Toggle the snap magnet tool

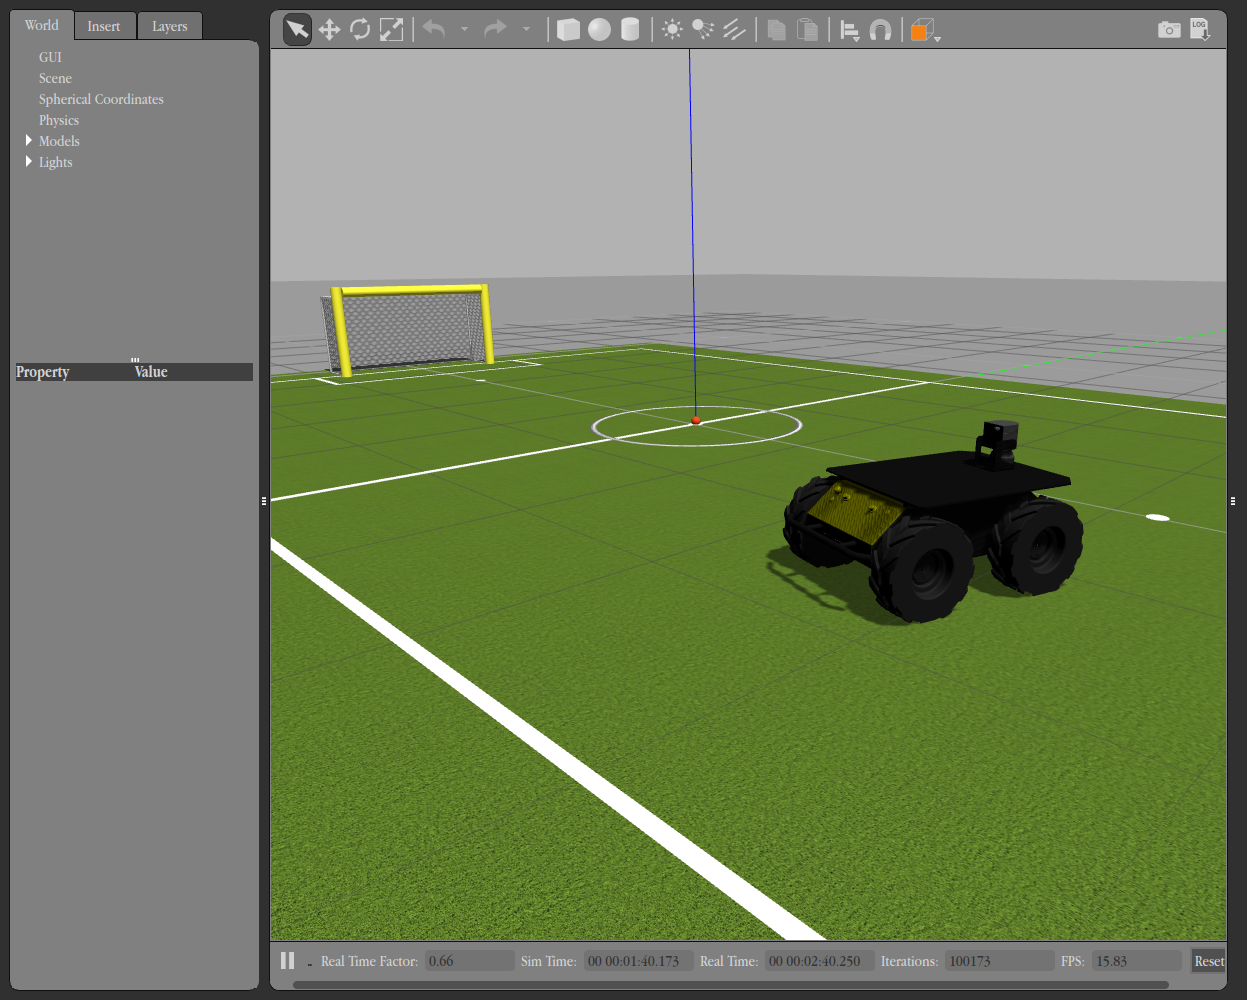(x=880, y=31)
